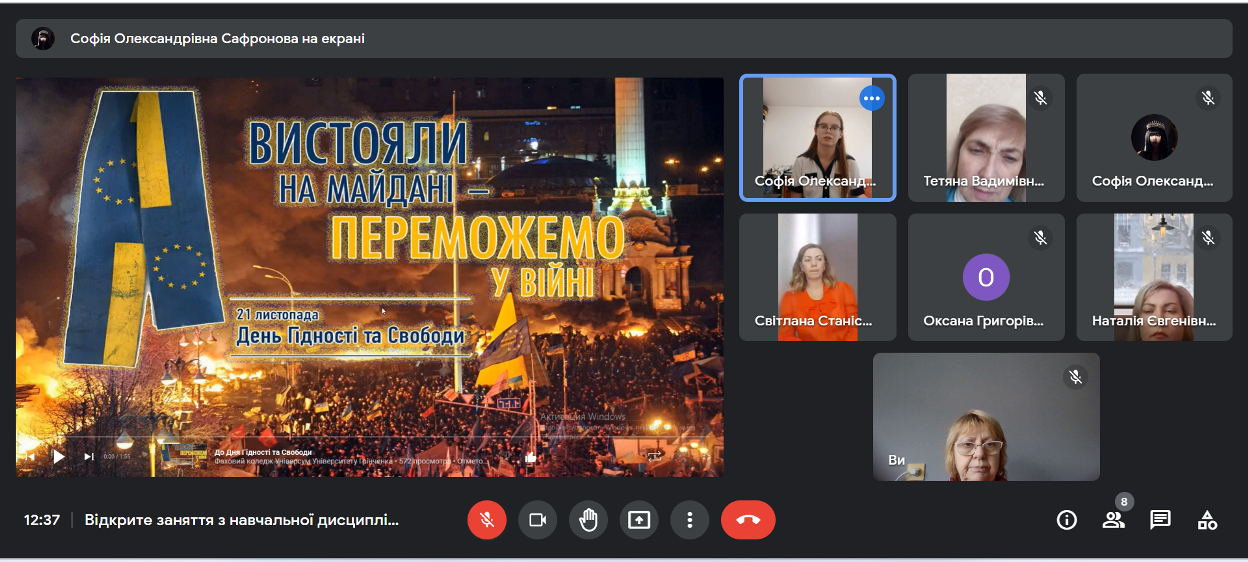The height and width of the screenshot is (562, 1248).
Task: Select Світлана Станіславівна's video tile
Action: coord(817,277)
